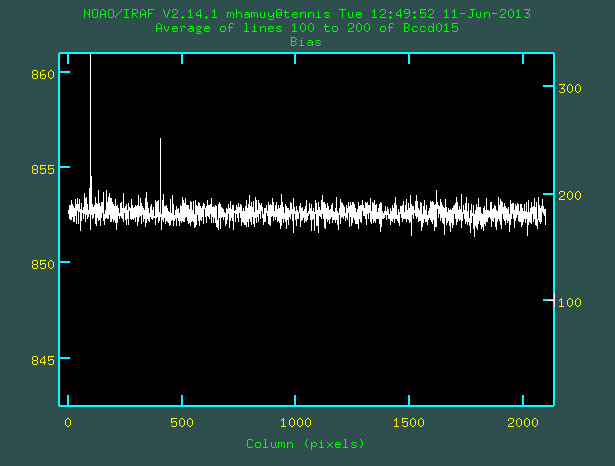Image resolution: width=615 pixels, height=466 pixels.
Task: Click the second spike near column 400
Action: 160,177
